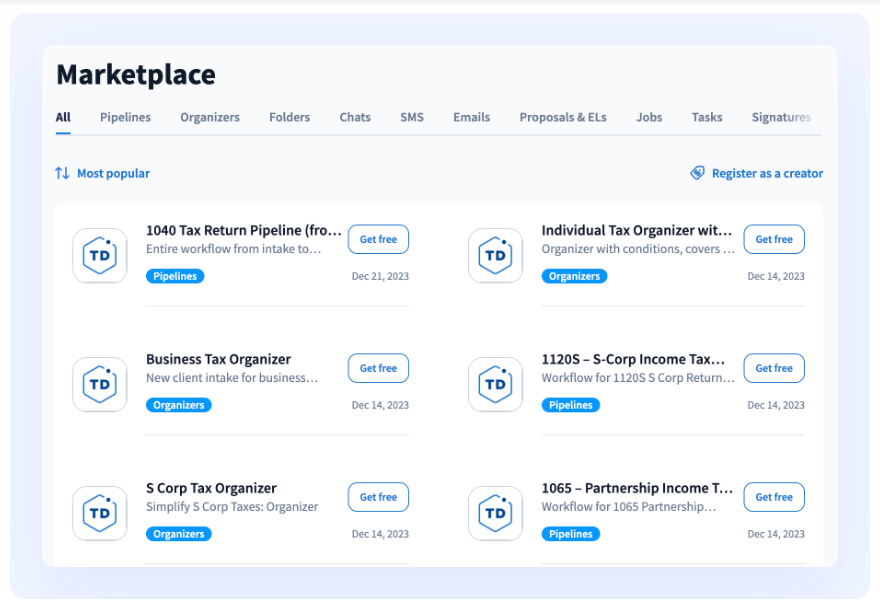880x609 pixels.
Task: Click the 1065 Partnership Income TD logo
Action: [496, 514]
